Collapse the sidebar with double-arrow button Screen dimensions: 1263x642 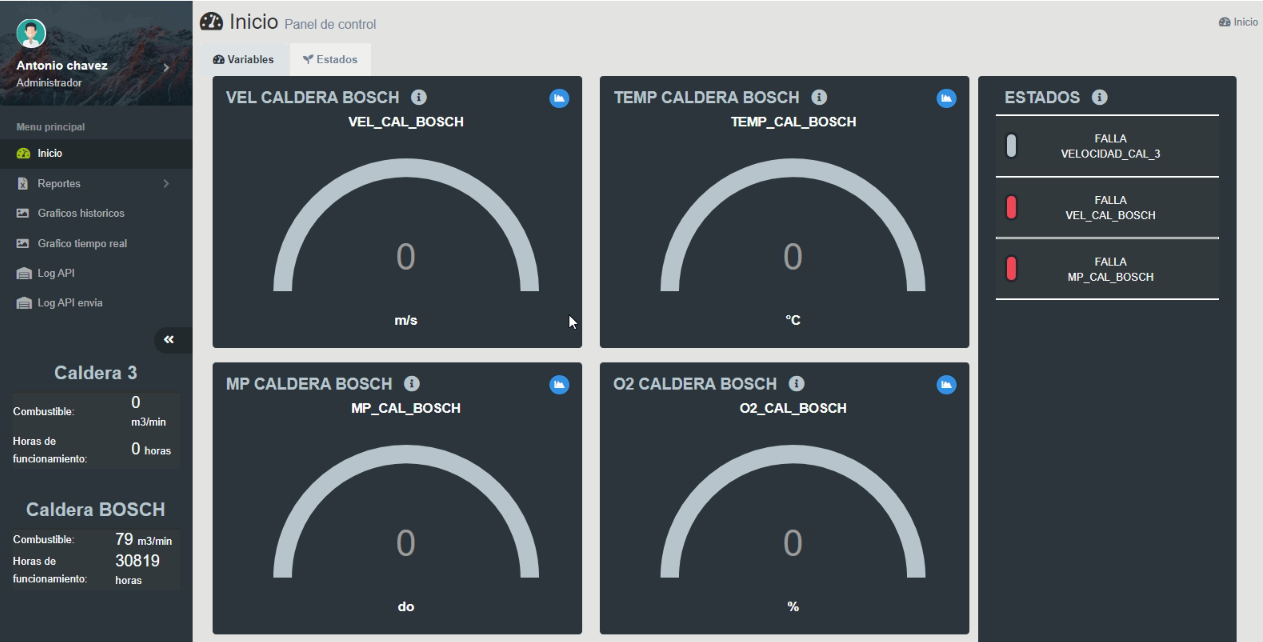point(169,340)
